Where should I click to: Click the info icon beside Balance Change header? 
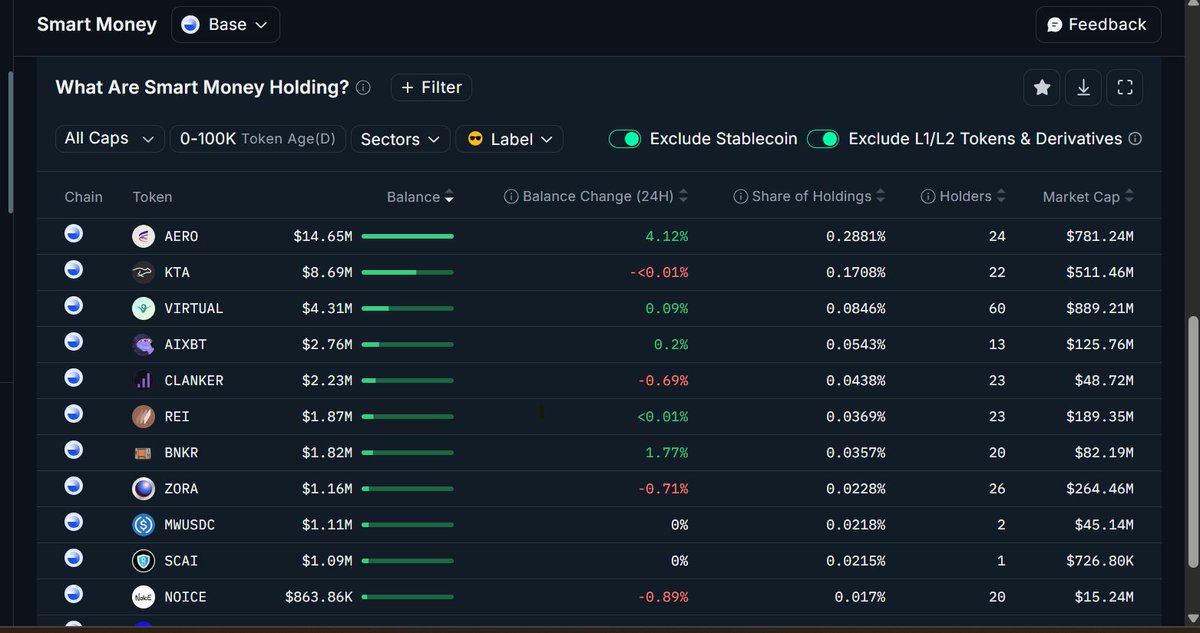tap(512, 196)
